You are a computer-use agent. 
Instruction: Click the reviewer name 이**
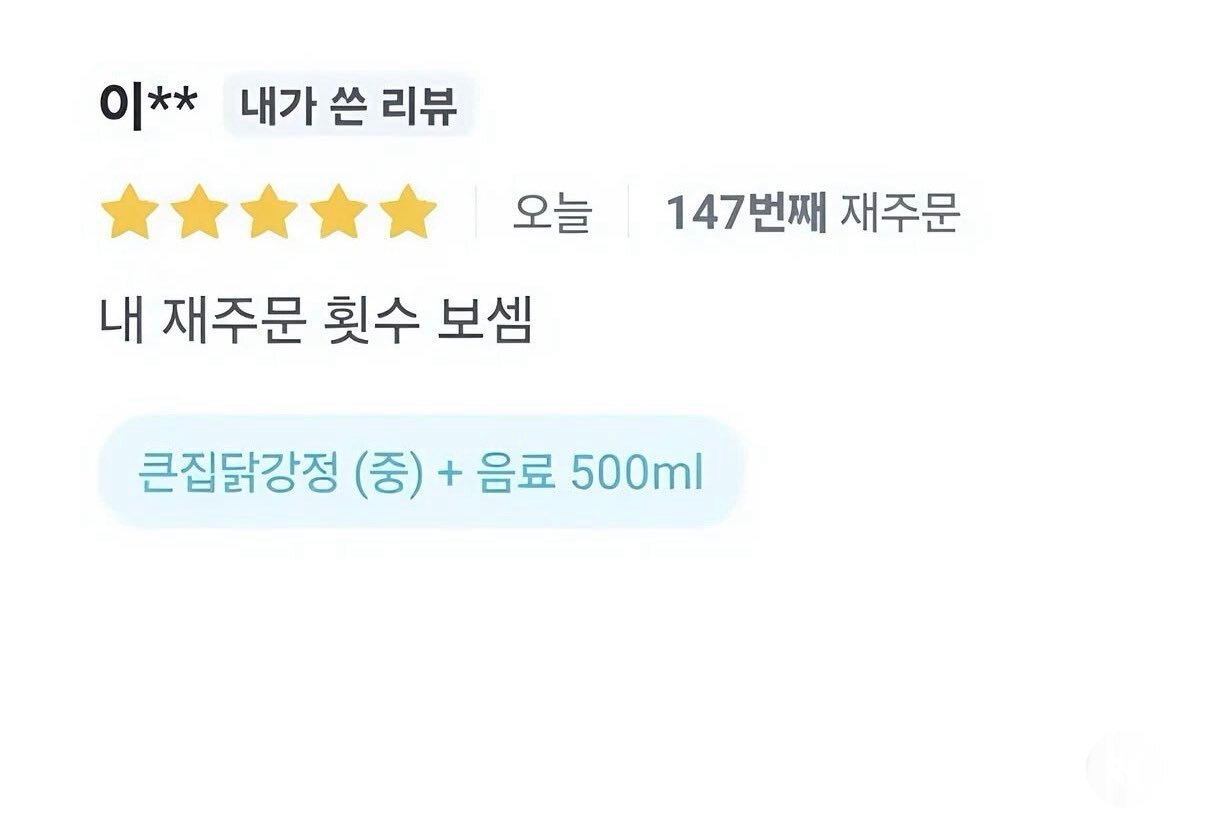click(148, 105)
